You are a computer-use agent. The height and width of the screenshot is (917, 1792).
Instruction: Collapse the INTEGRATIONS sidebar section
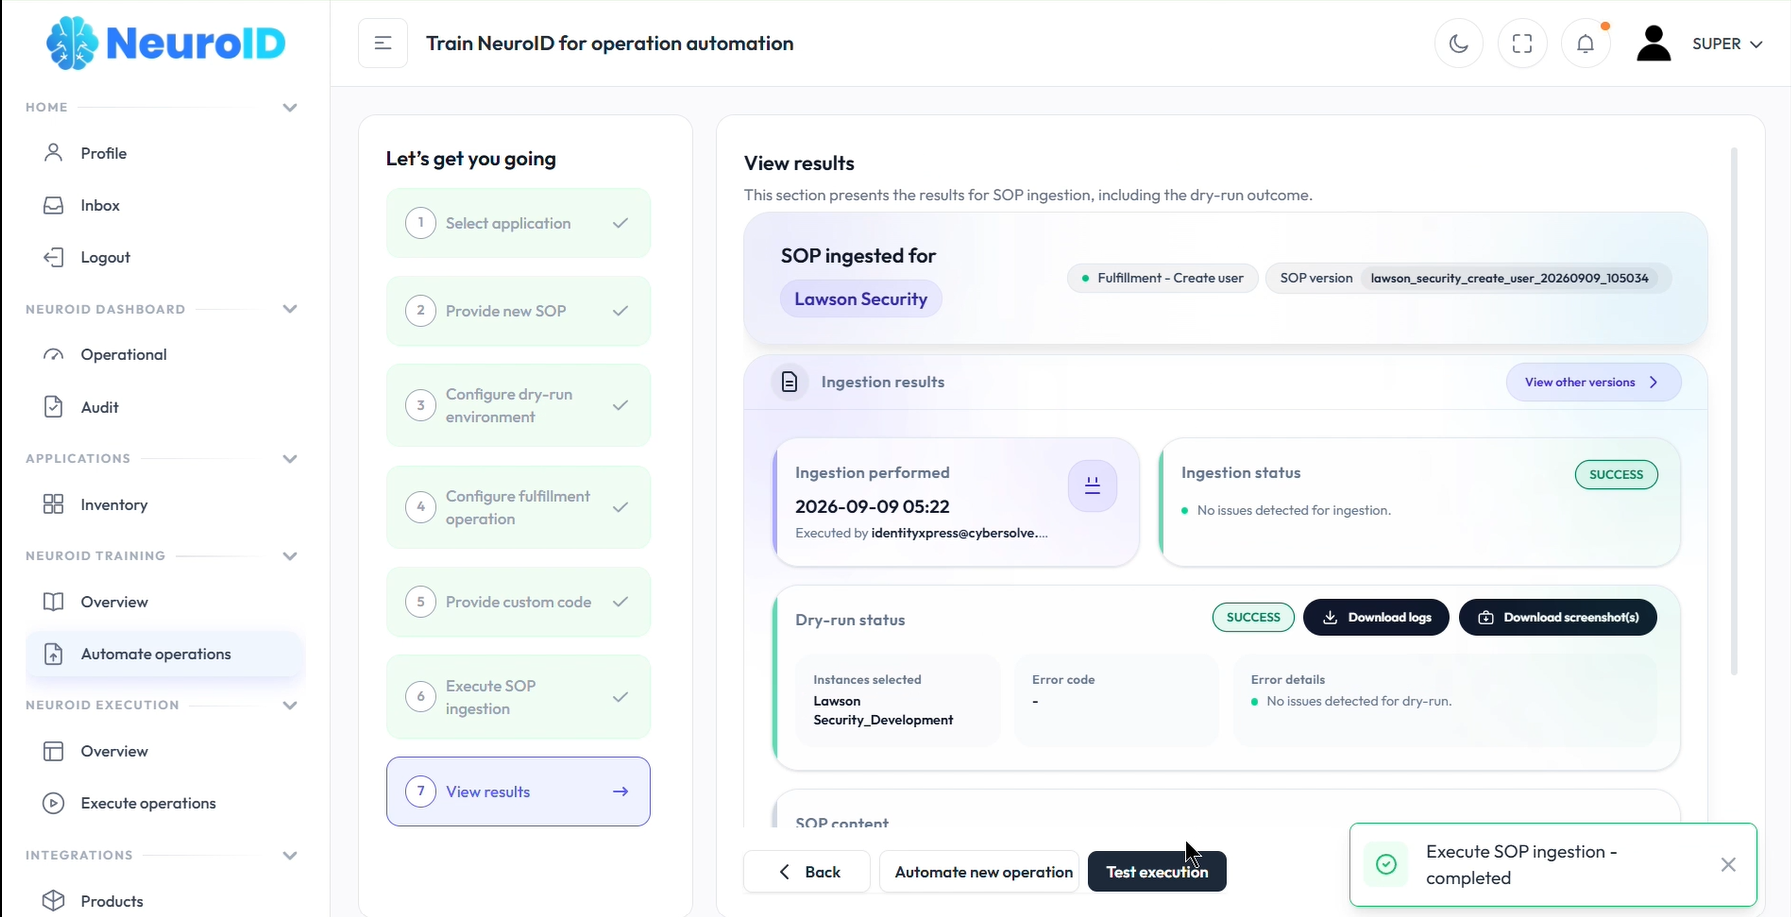290,855
